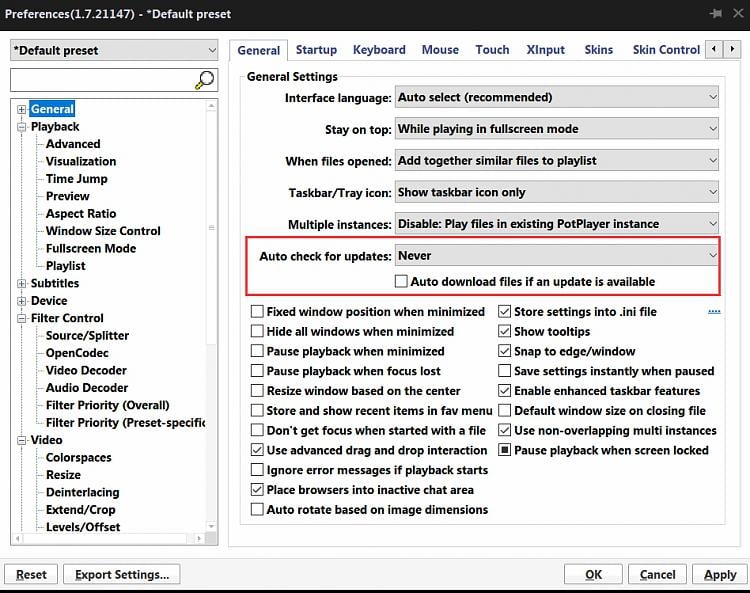Open Interface language dropdown
The height and width of the screenshot is (593, 750).
click(557, 97)
